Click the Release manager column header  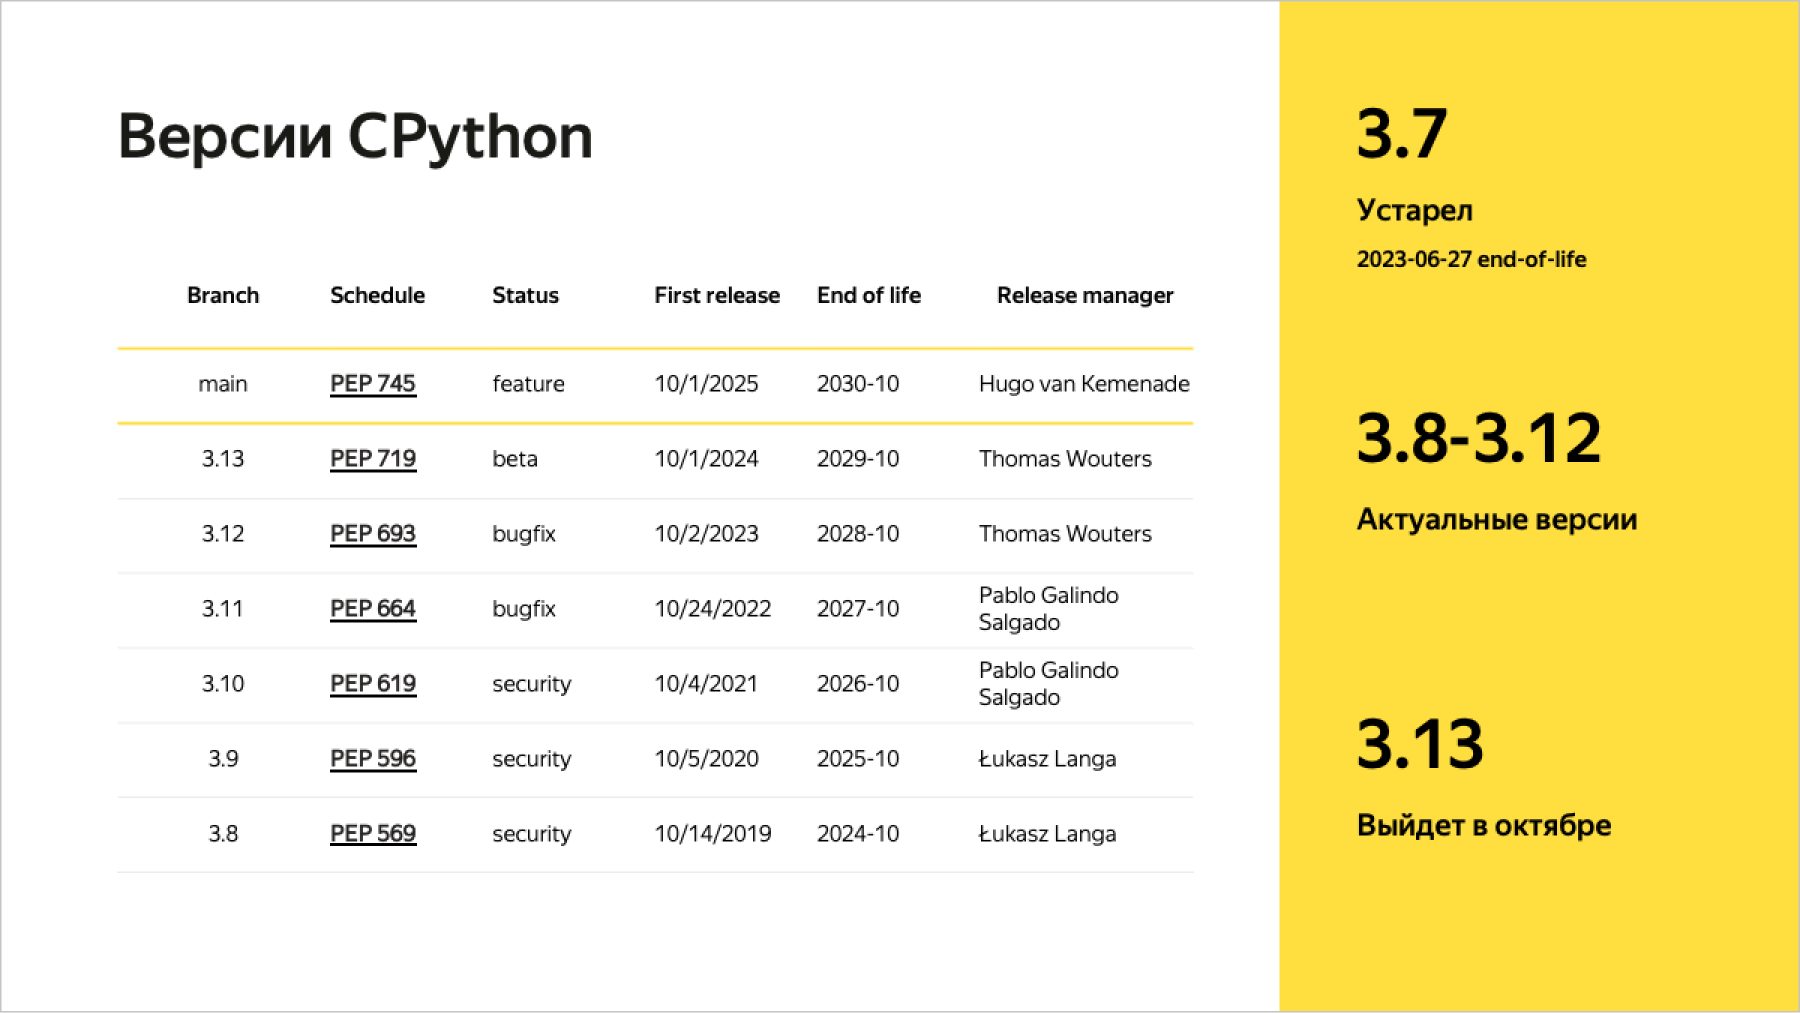[1085, 296]
